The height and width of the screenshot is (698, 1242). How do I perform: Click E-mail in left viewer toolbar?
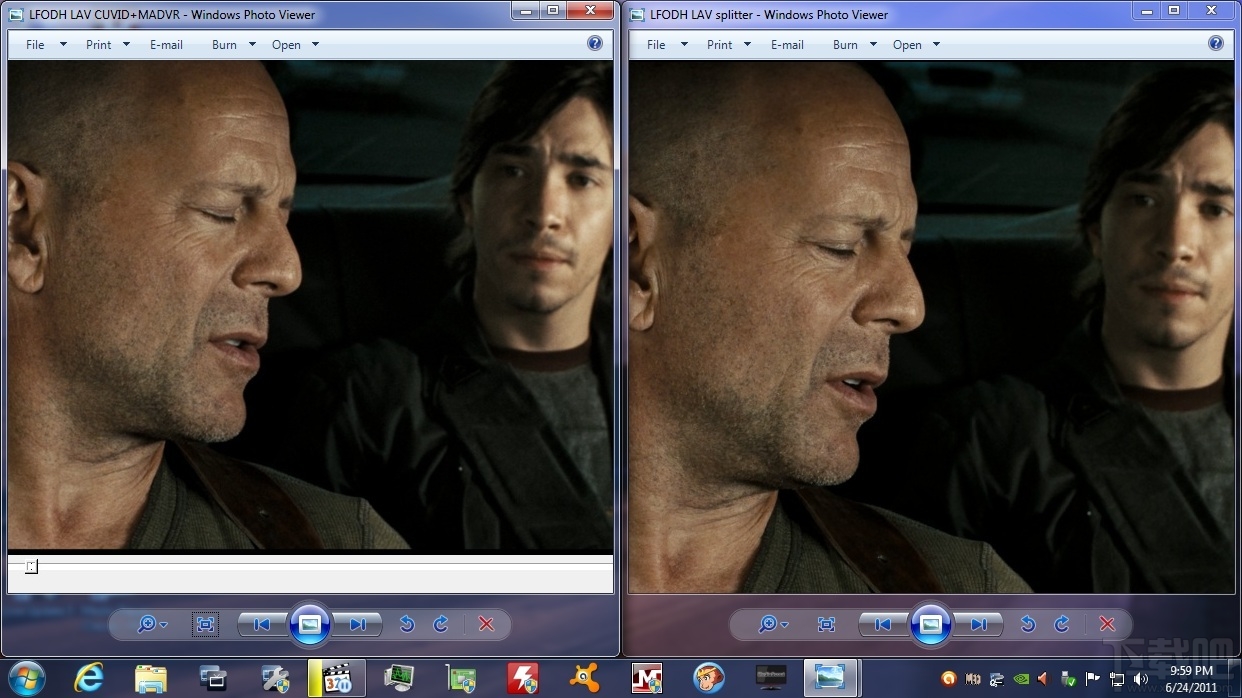pyautogui.click(x=166, y=45)
